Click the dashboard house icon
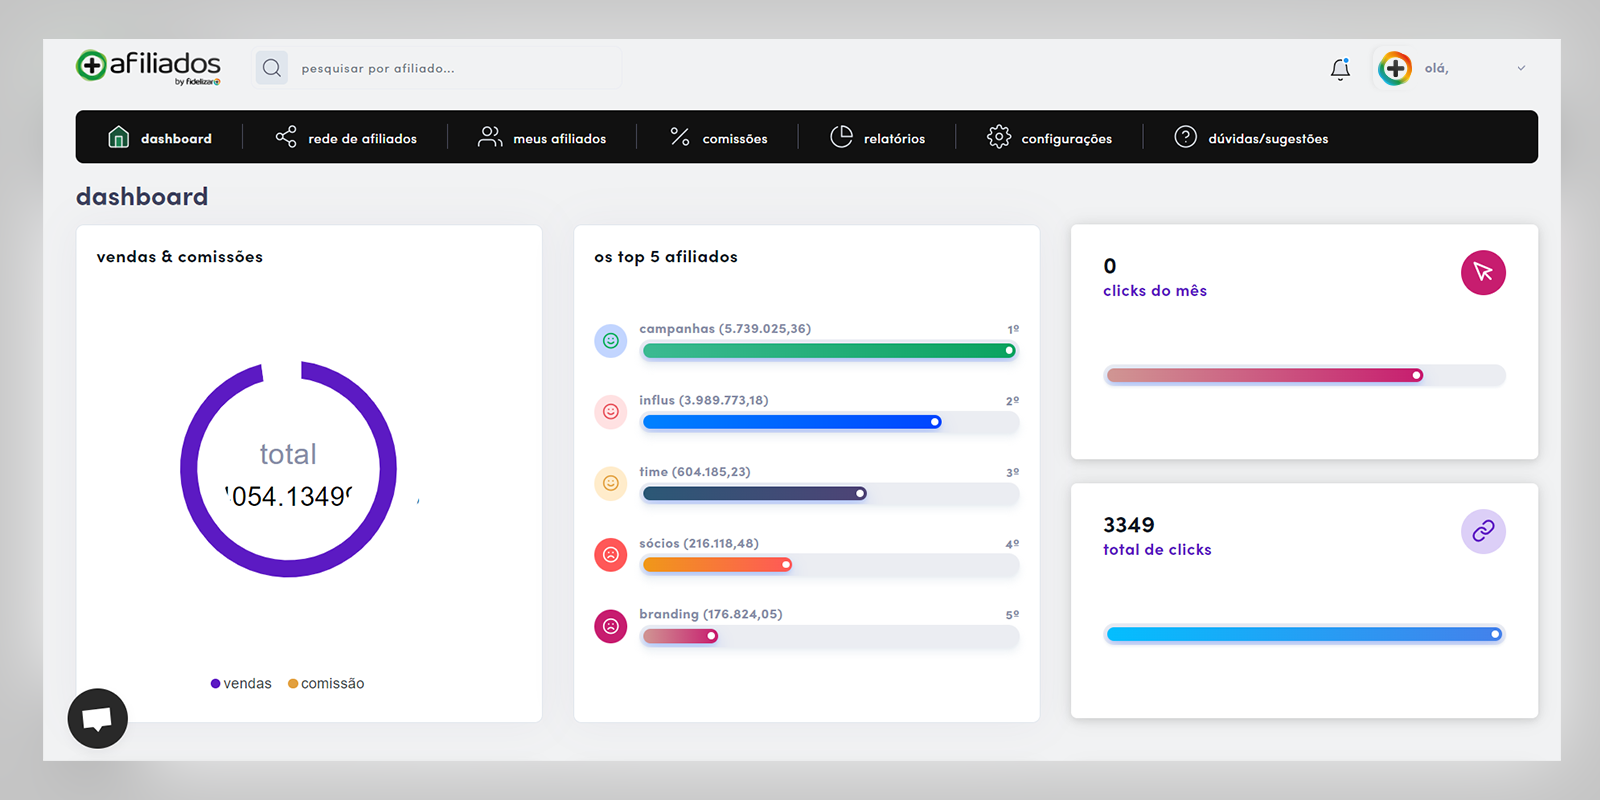Screen dimensions: 1600x800 (118, 137)
